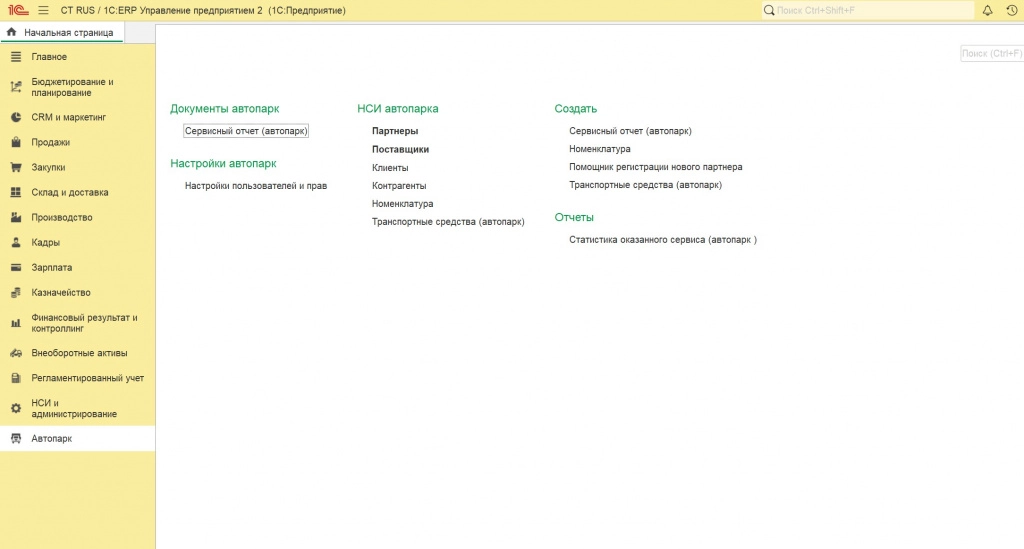Image resolution: width=1024 pixels, height=549 pixels.
Task: Open the Поставщики list link
Action: pos(400,149)
